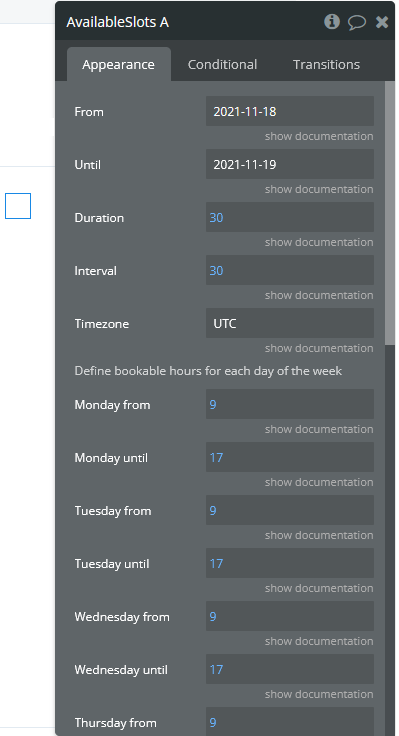The width and height of the screenshot is (399, 736).
Task: Switch to the Transitions tab
Action: (x=326, y=64)
